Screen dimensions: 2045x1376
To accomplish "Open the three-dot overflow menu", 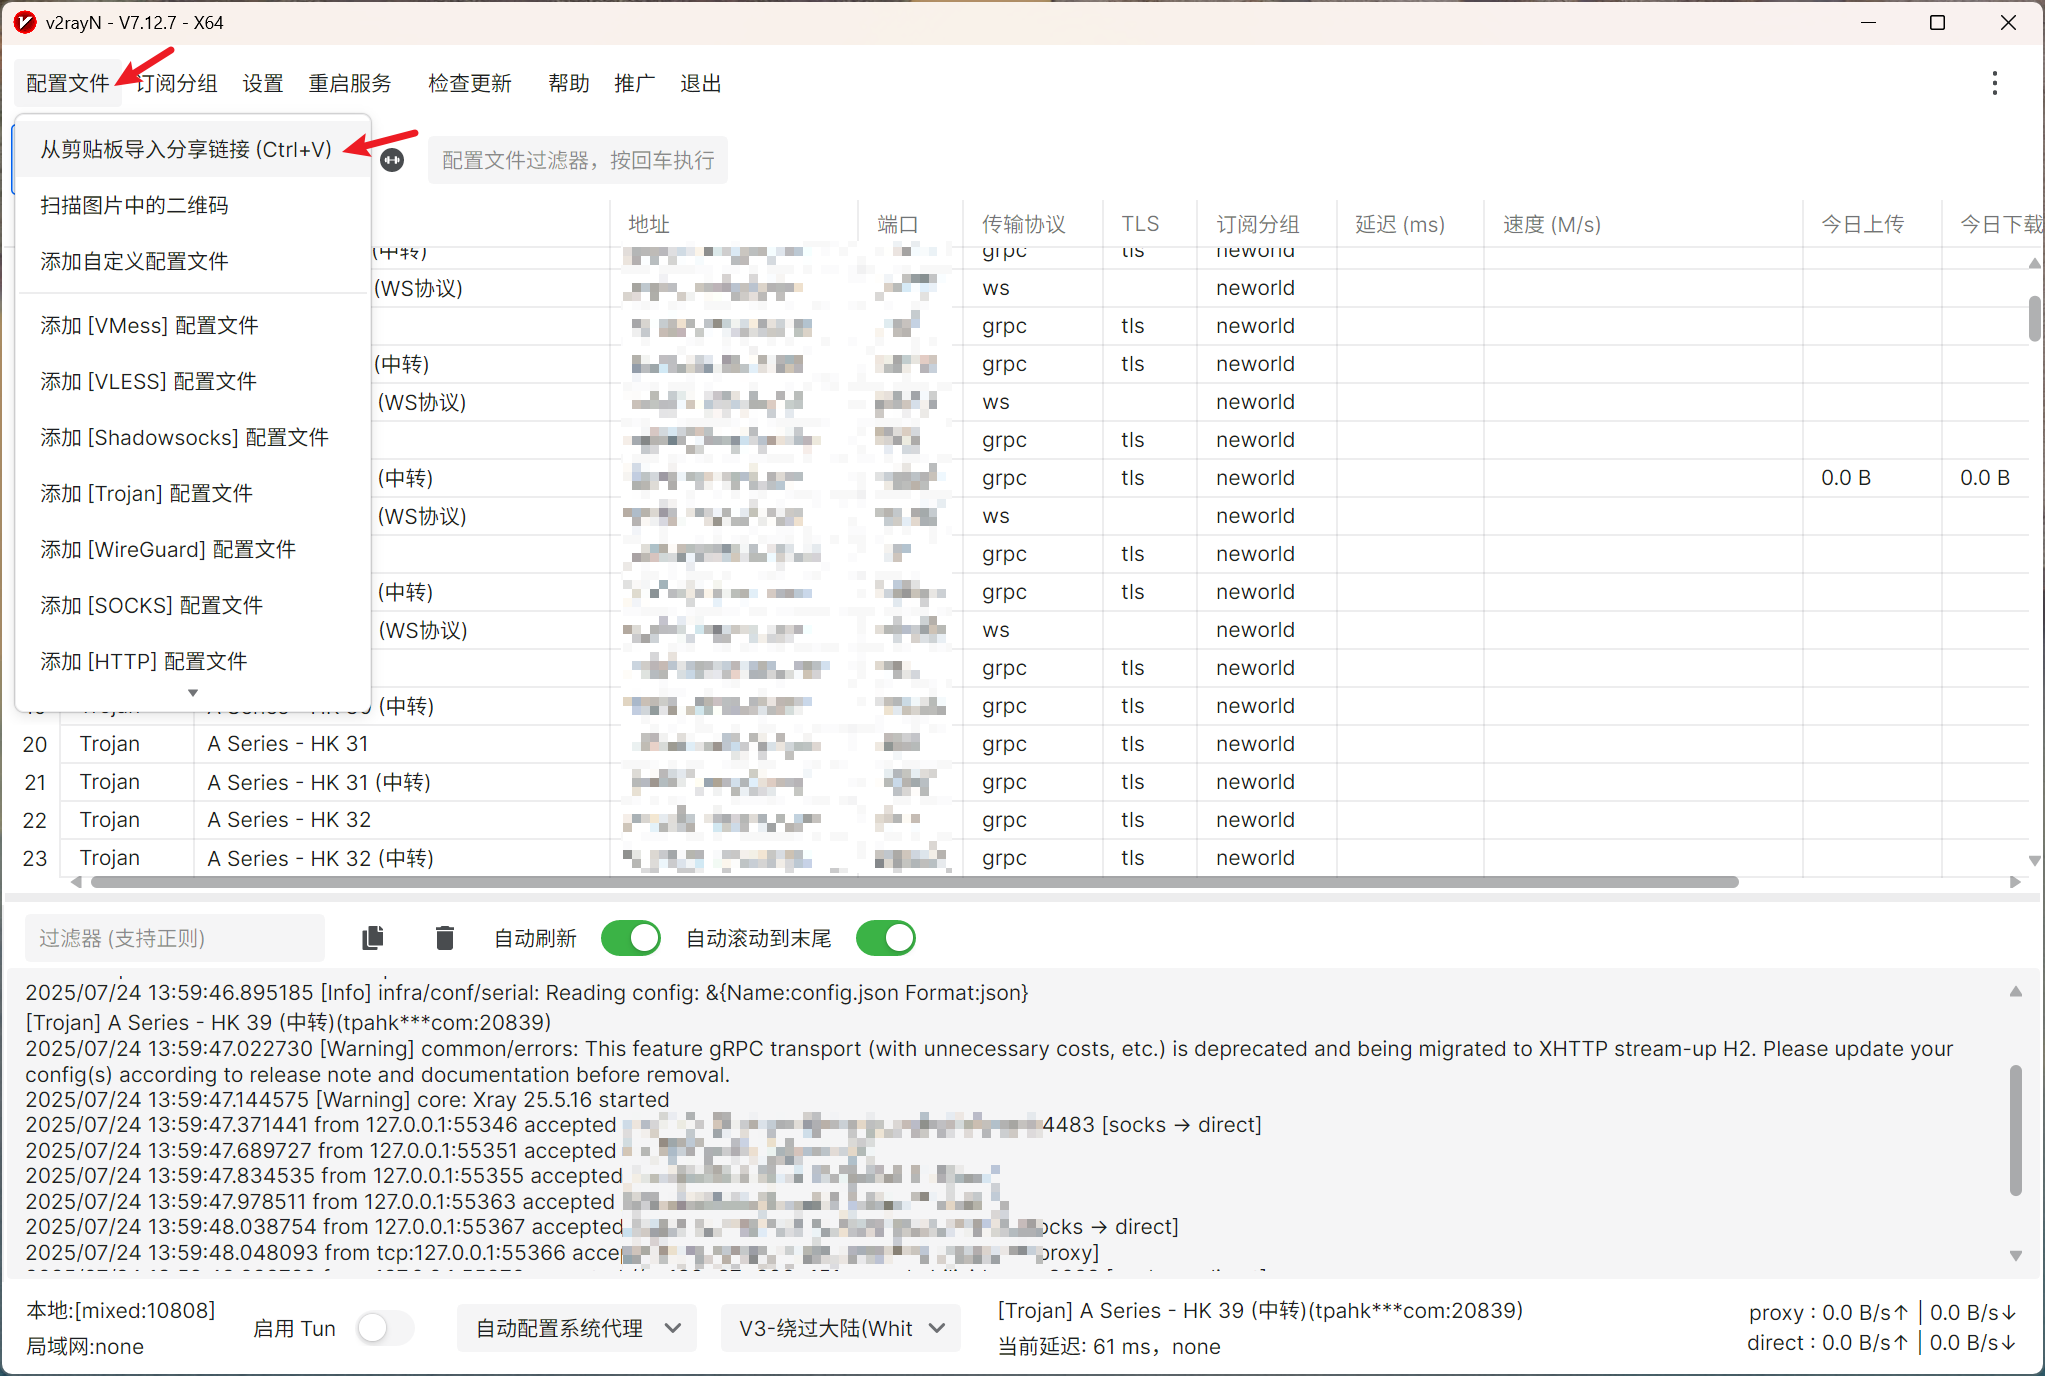I will 1994,83.
